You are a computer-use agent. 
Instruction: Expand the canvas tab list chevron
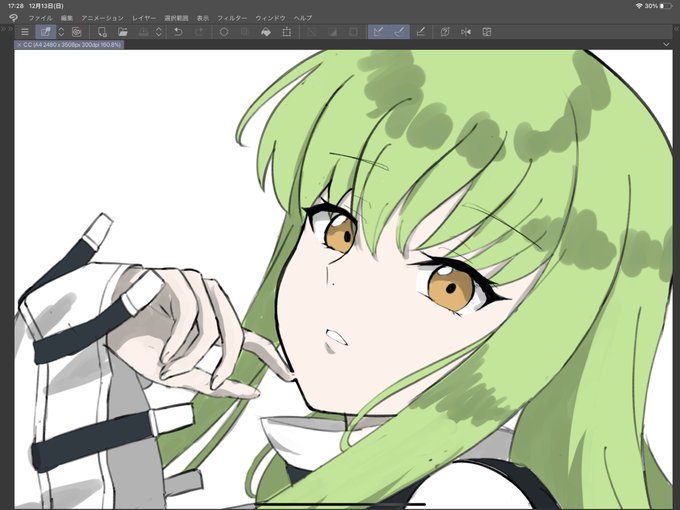click(666, 44)
